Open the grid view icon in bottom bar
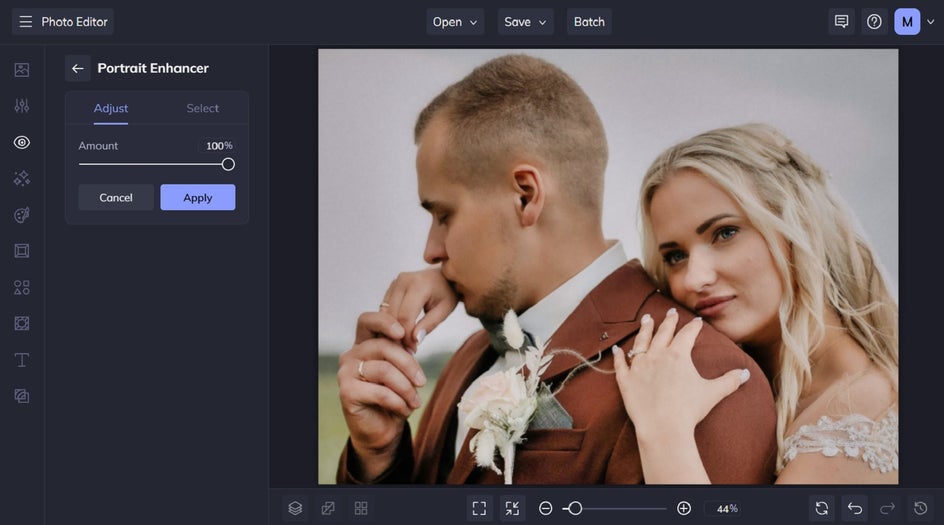 tap(361, 508)
